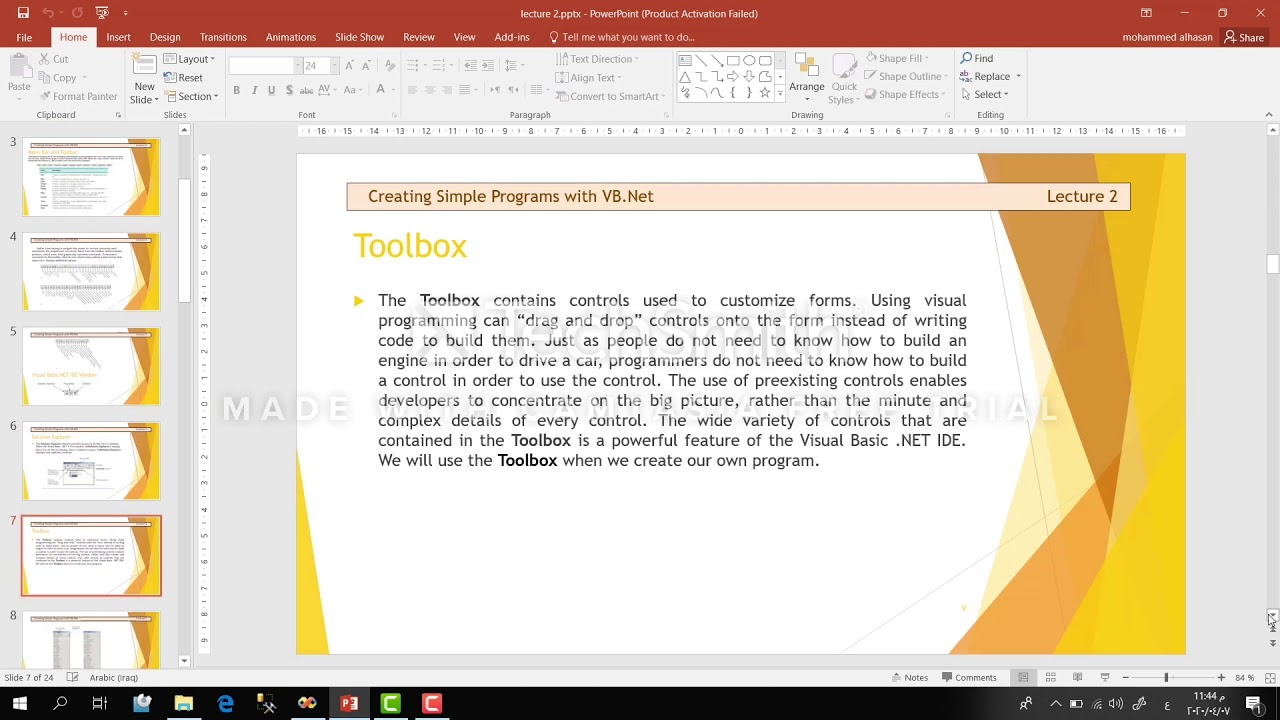Toggle Italic formatting
The image size is (1280, 720).
[254, 90]
